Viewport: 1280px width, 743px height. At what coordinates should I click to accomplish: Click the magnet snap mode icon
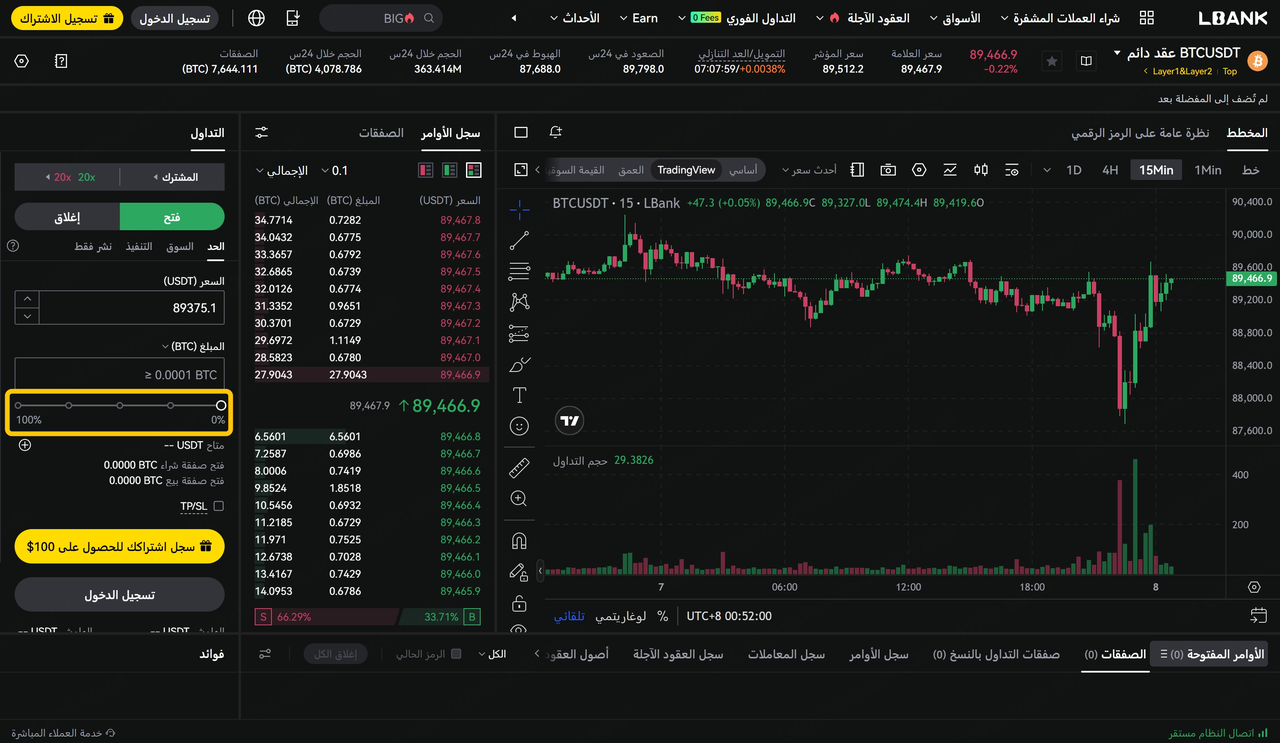click(519, 541)
